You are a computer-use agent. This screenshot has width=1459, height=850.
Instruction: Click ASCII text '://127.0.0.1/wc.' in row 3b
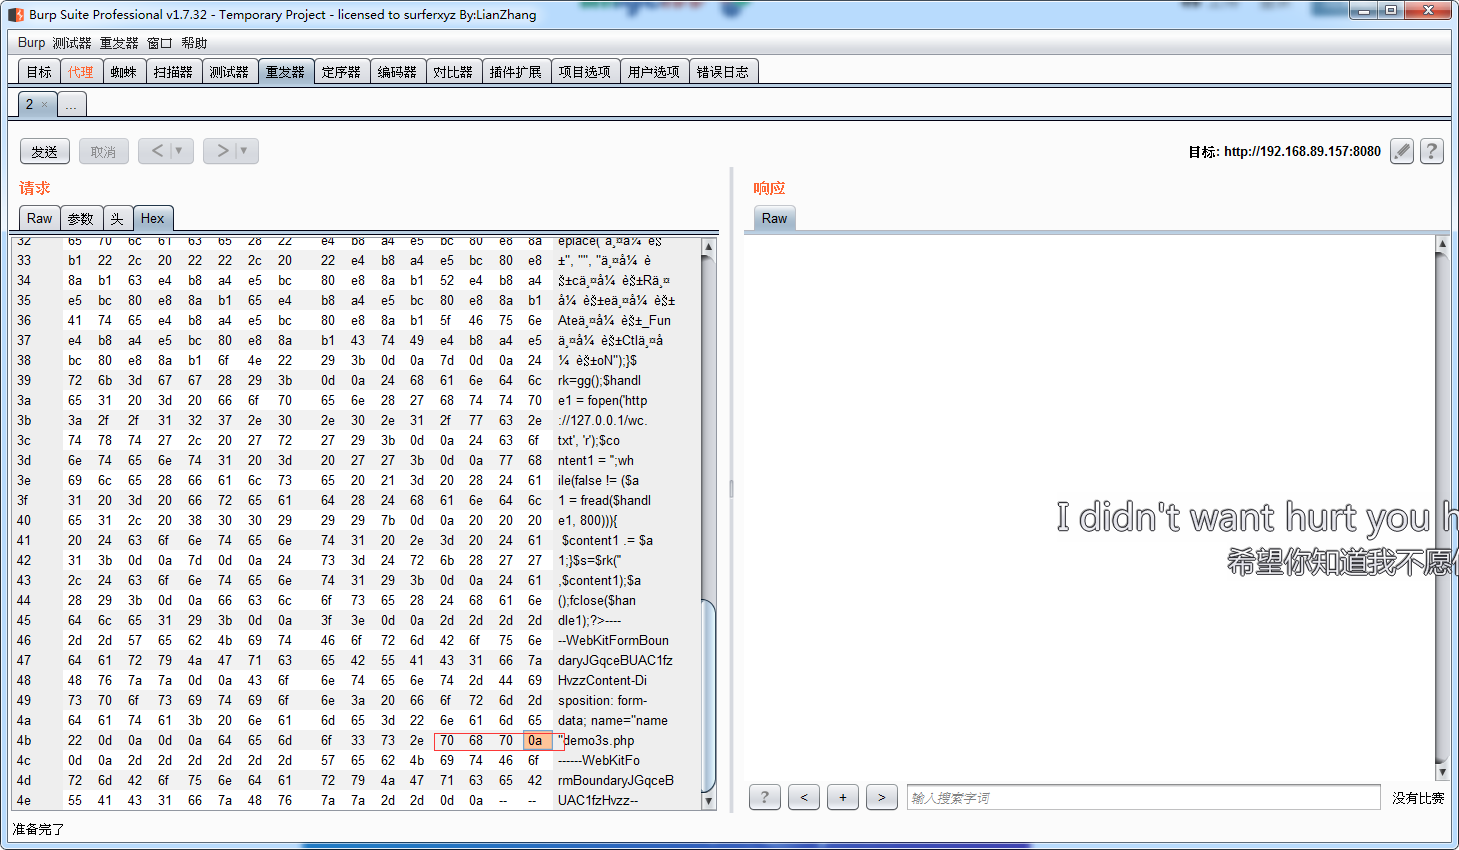(x=602, y=421)
